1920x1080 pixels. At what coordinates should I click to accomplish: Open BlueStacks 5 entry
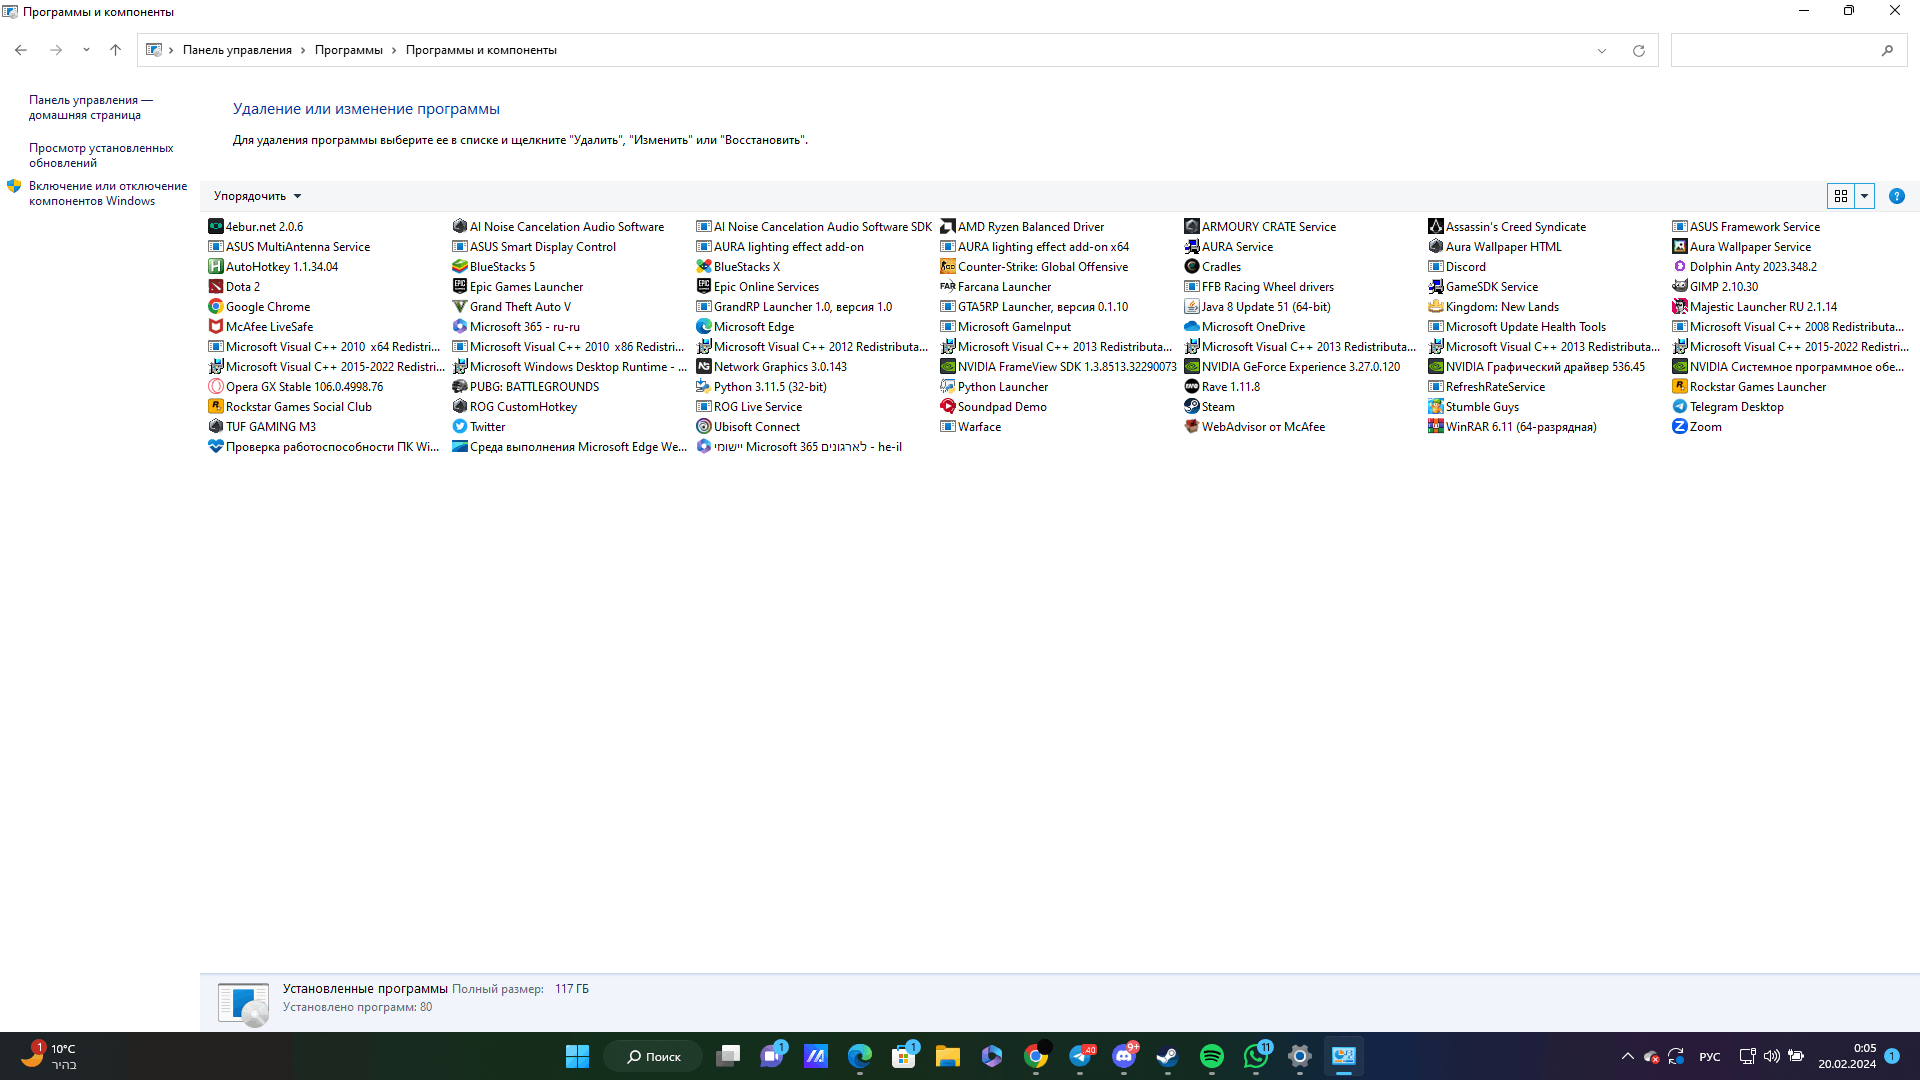click(501, 266)
